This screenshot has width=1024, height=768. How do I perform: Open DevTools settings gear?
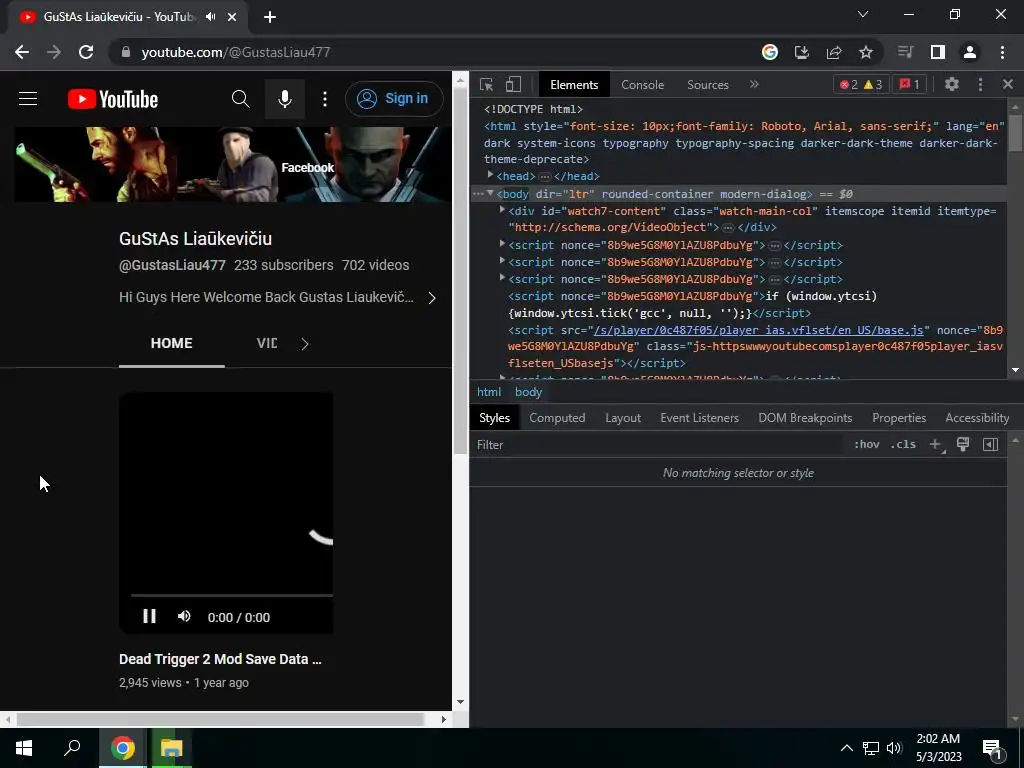point(952,84)
